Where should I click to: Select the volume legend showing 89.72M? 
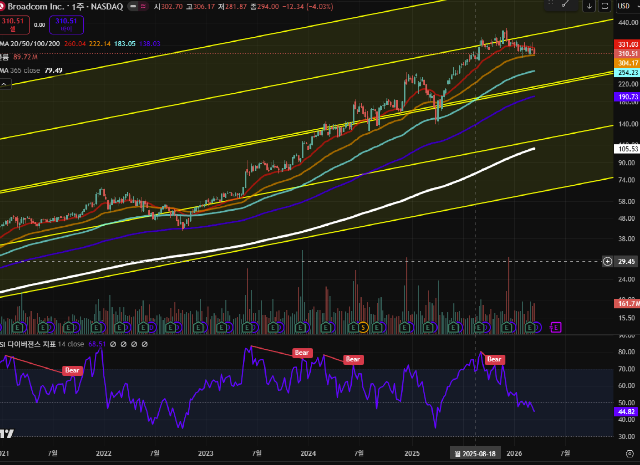point(19,57)
